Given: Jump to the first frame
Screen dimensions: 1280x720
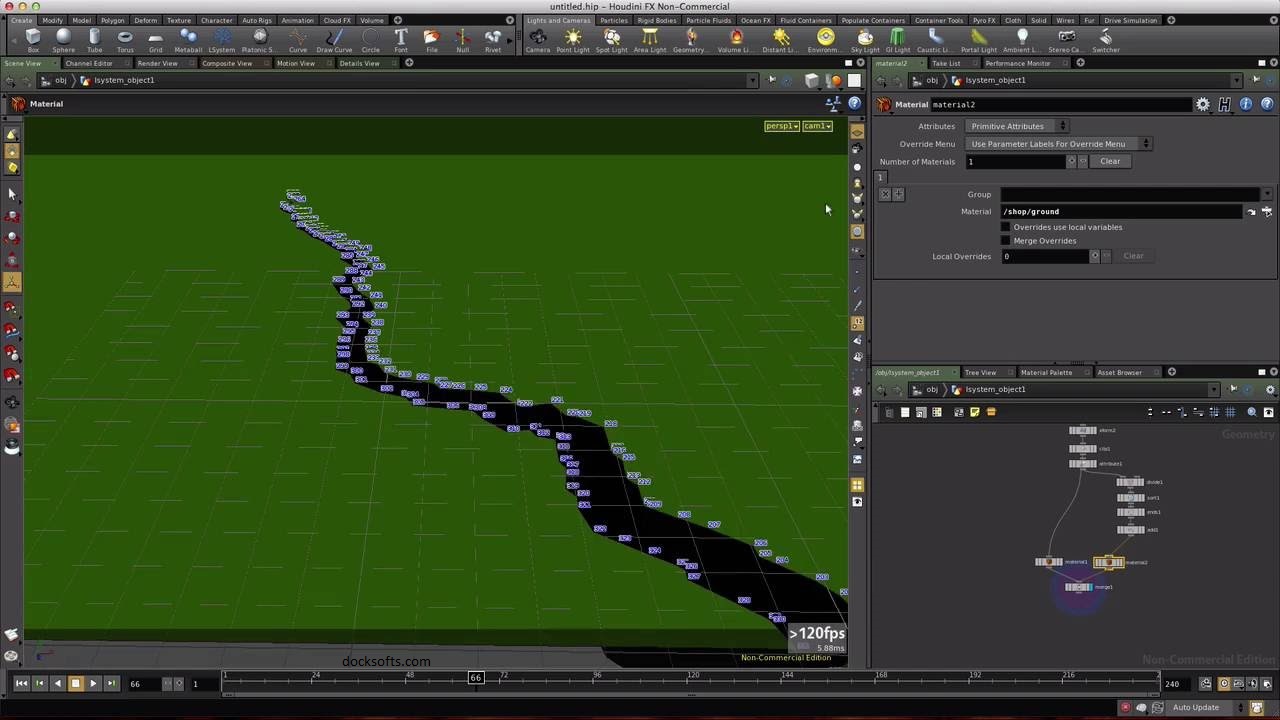Looking at the screenshot, I should [21, 683].
